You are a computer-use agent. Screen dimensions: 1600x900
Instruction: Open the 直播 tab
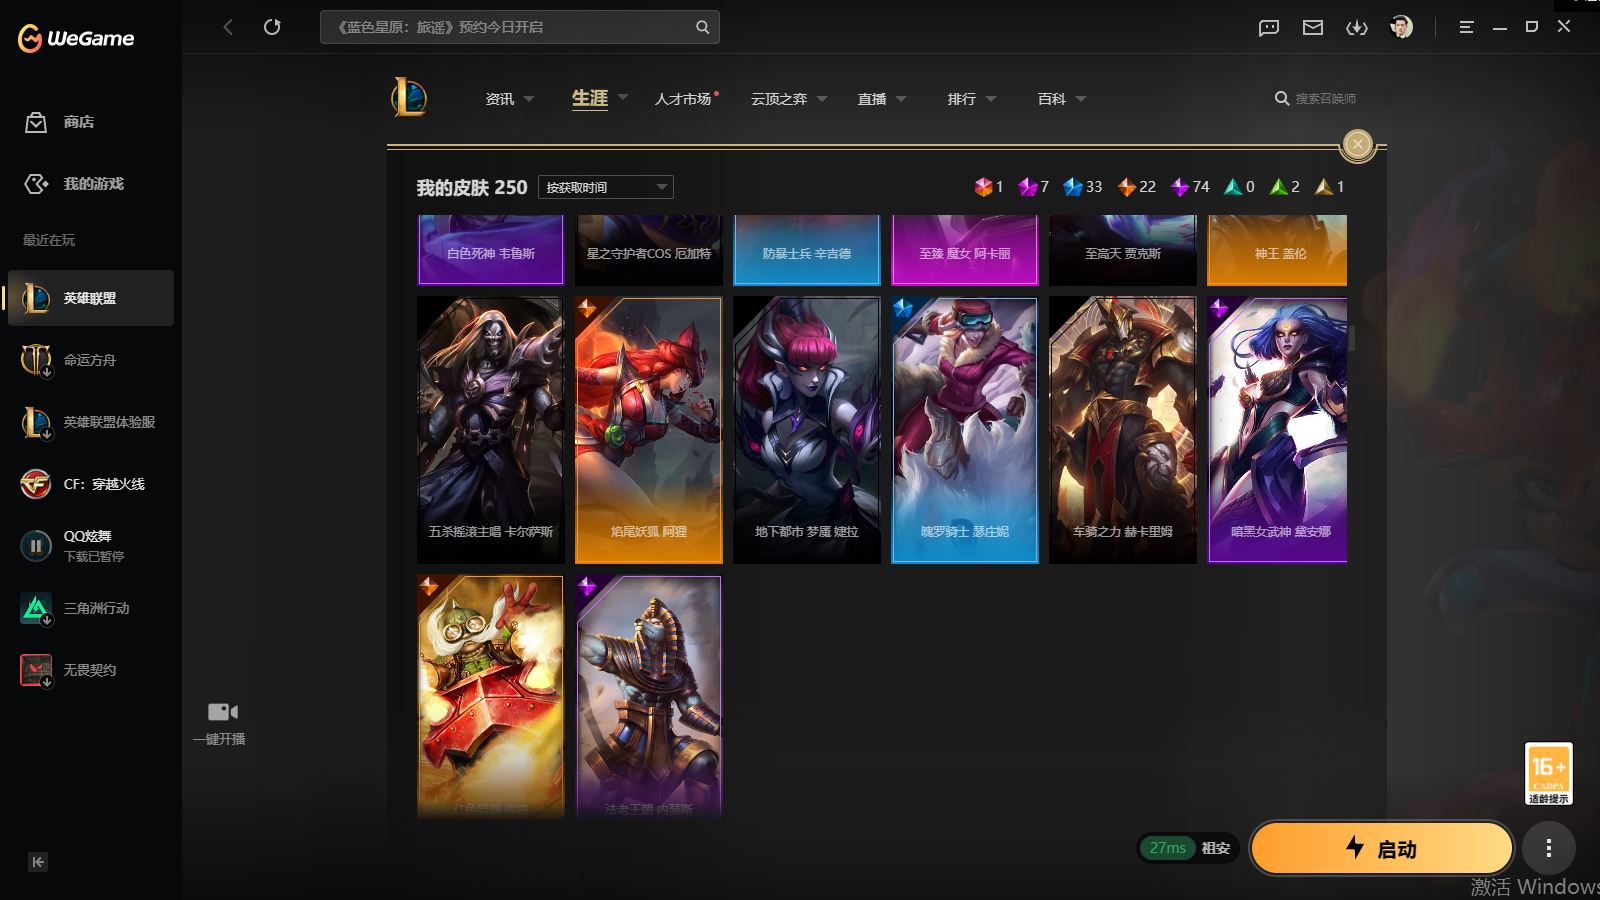(x=872, y=99)
